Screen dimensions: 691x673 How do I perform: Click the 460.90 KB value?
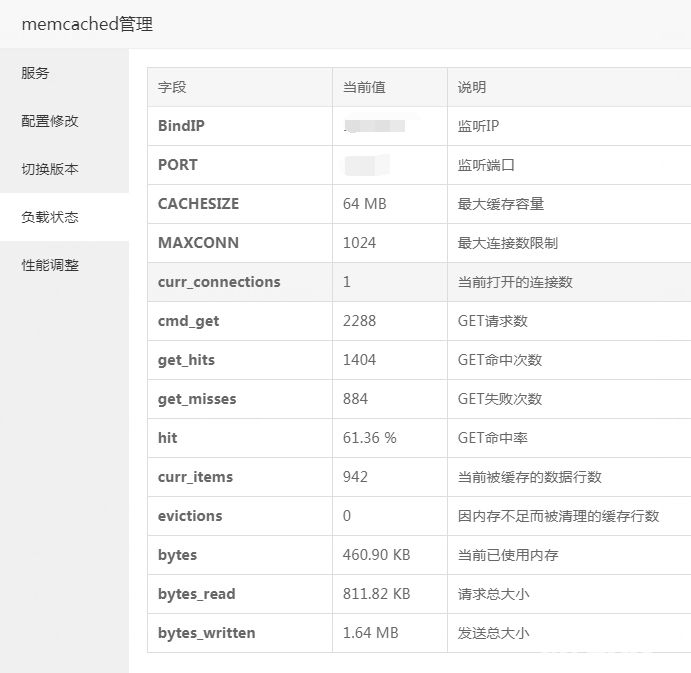[x=377, y=555]
